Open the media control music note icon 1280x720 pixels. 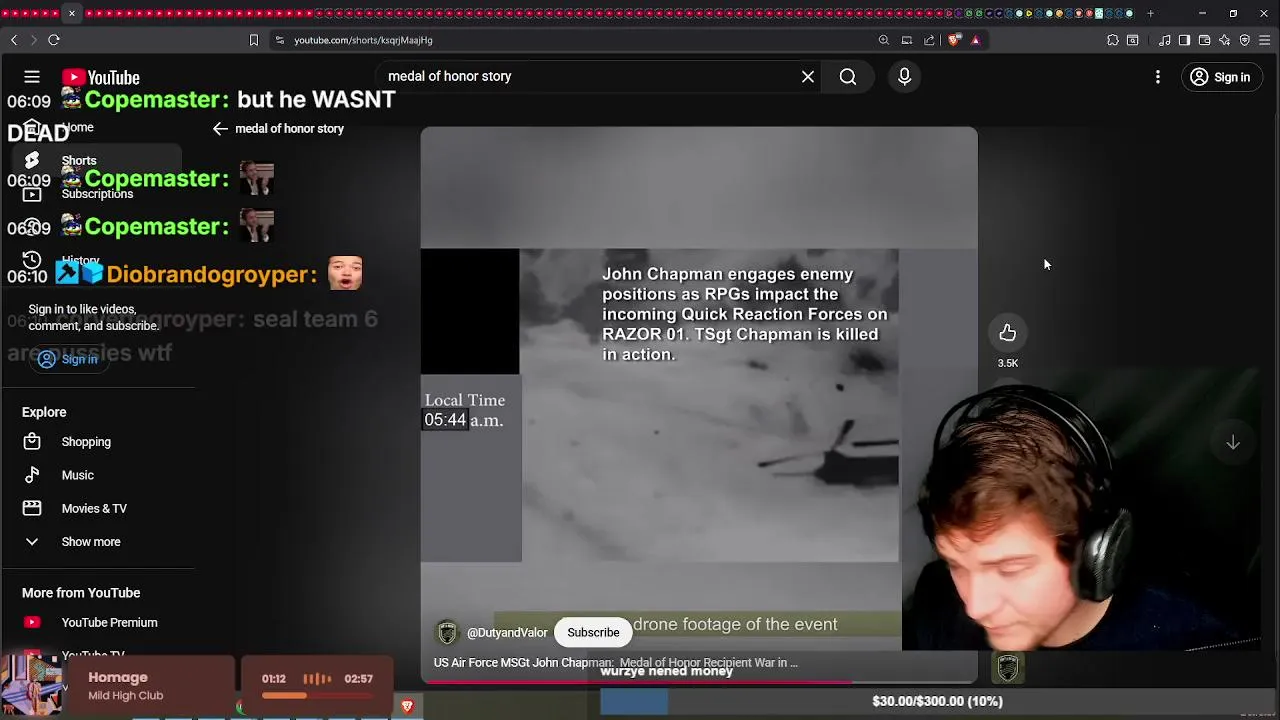[x=1165, y=40]
